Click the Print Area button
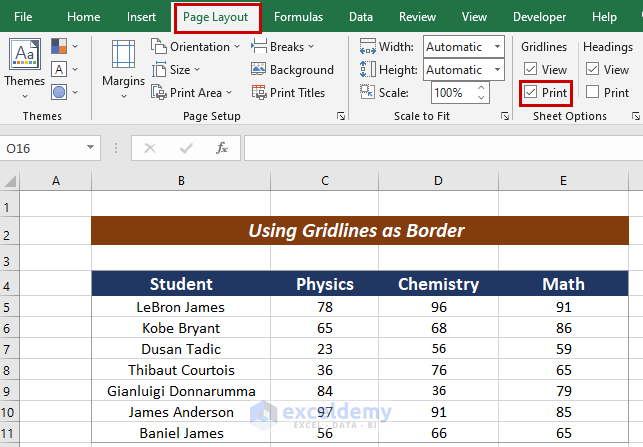This screenshot has height=447, width=643. click(x=189, y=93)
